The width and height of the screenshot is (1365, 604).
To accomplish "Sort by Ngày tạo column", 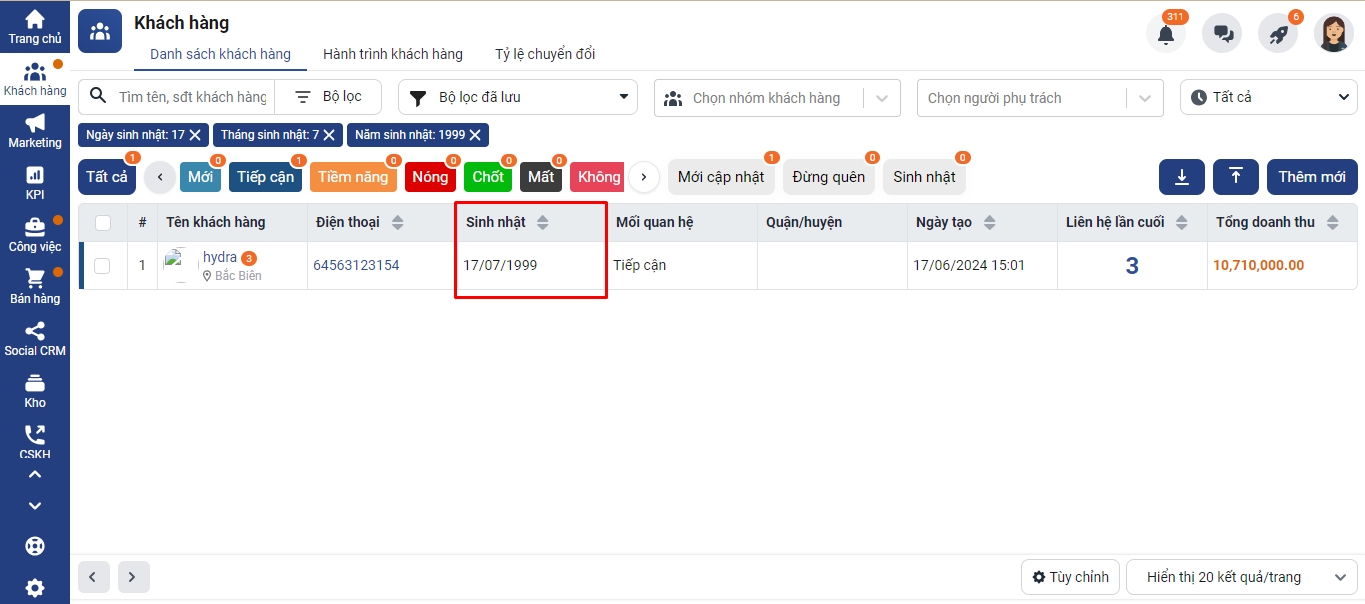I will [990, 222].
